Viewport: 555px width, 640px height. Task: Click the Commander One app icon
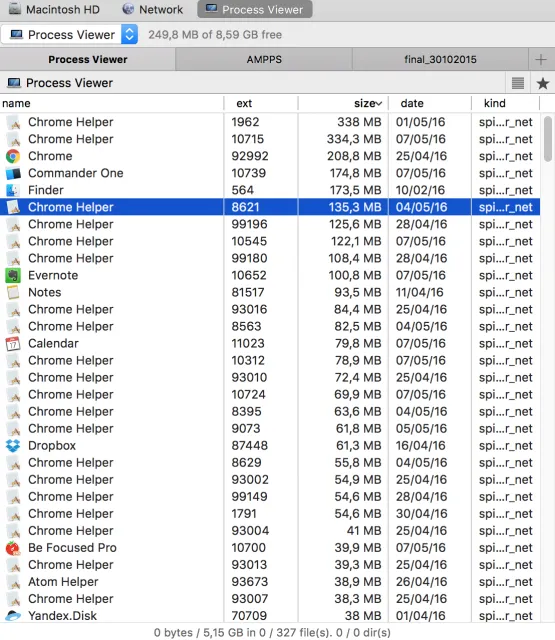click(13, 173)
